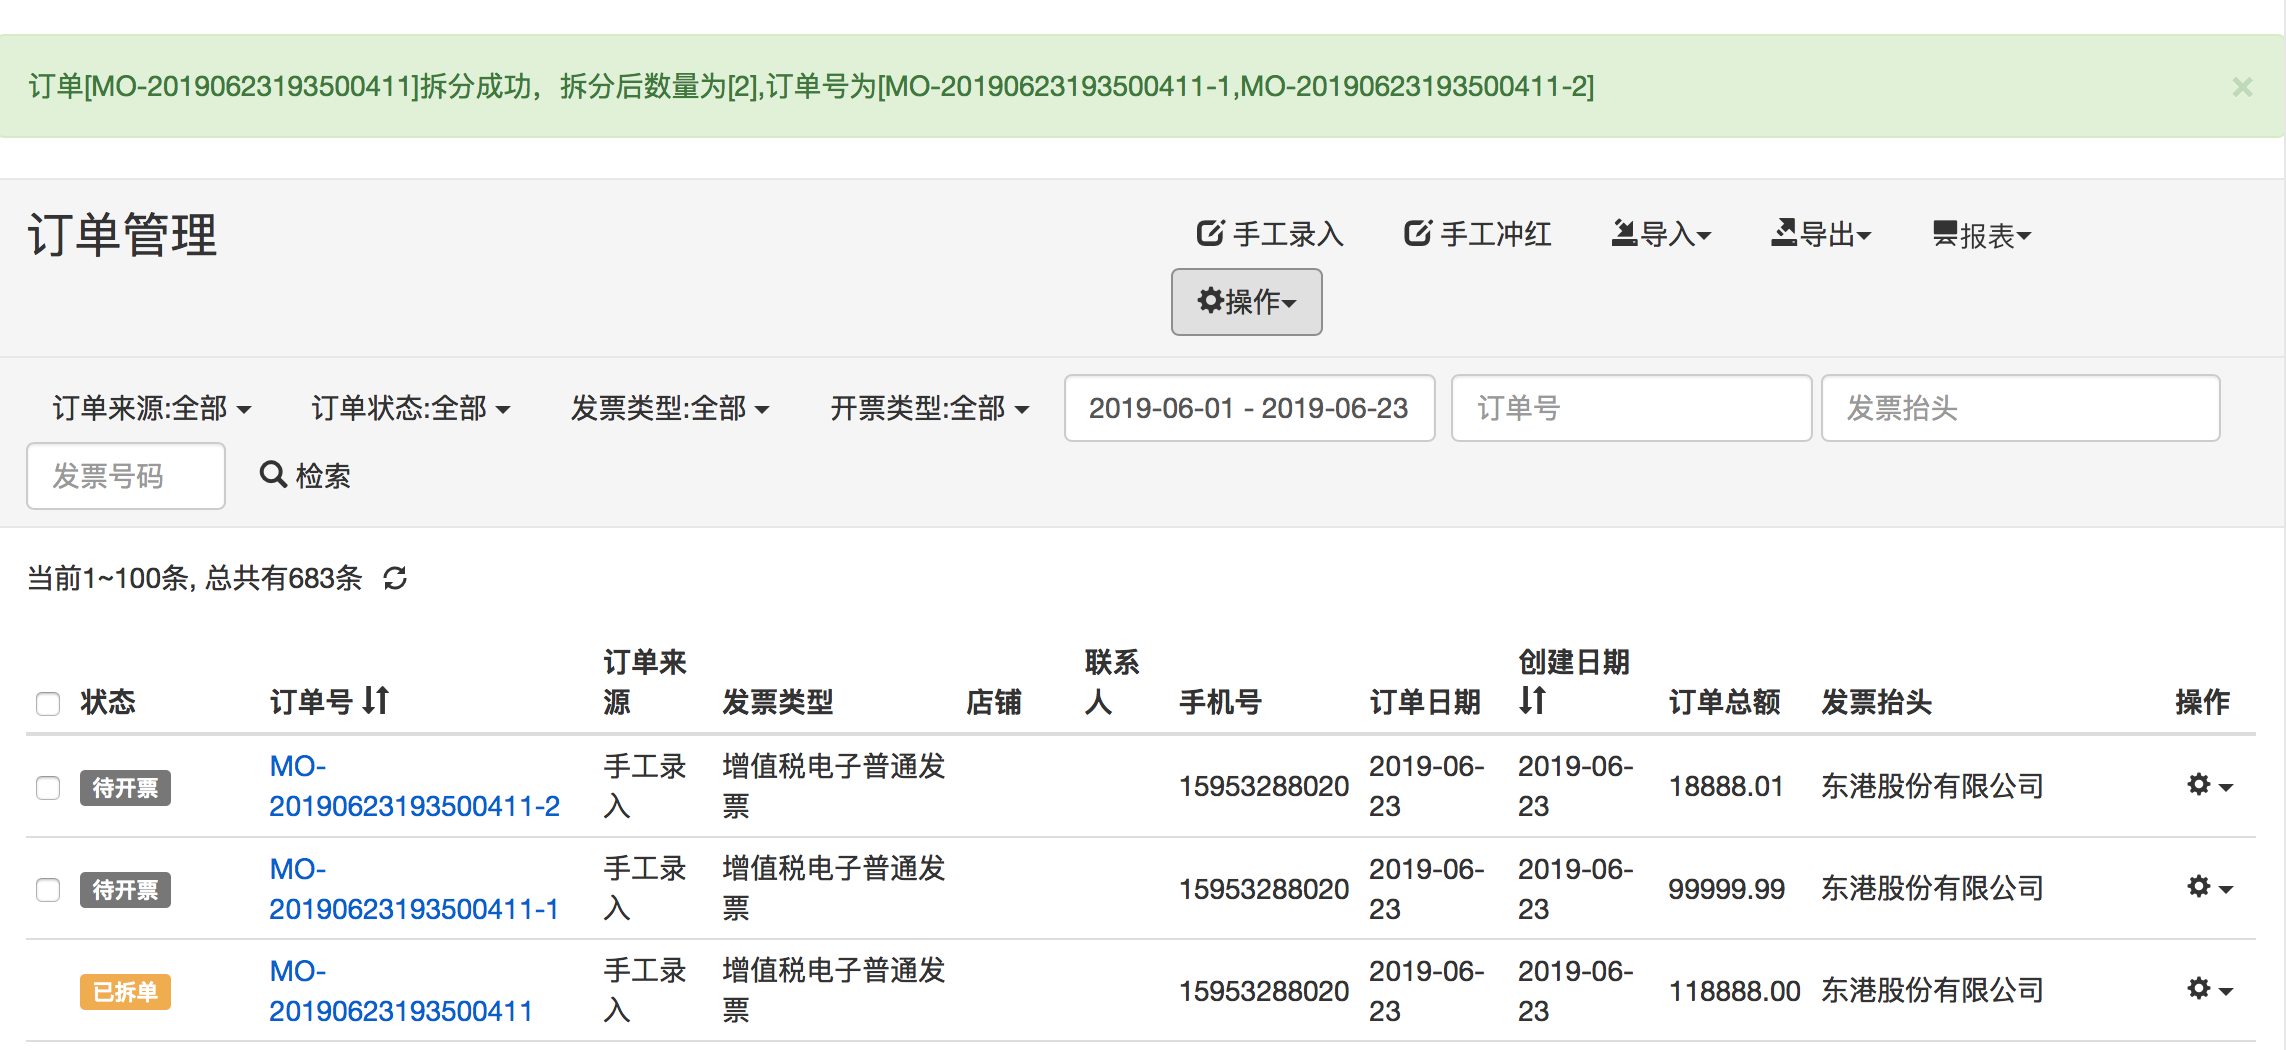Click the 手工冲红 button

pos(1477,234)
